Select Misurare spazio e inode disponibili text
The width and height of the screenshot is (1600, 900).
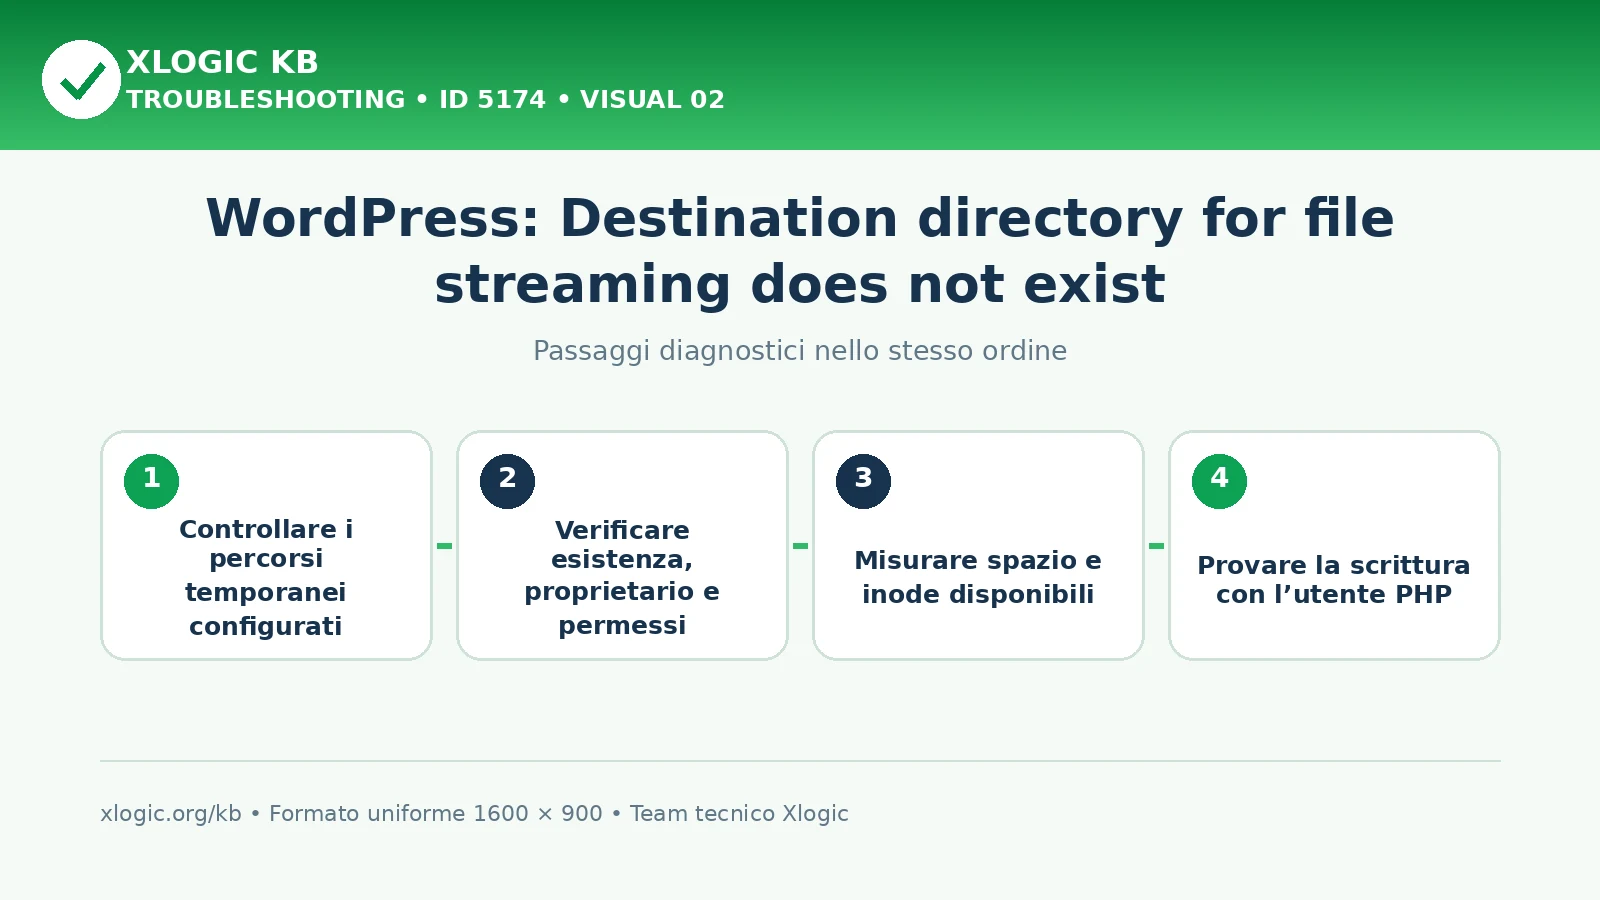978,577
